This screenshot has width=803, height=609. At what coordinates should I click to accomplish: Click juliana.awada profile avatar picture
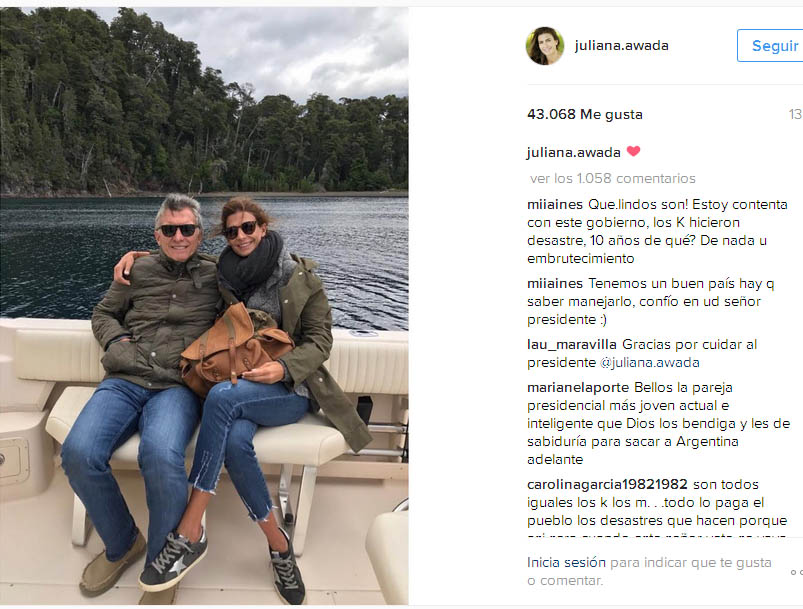pos(545,46)
